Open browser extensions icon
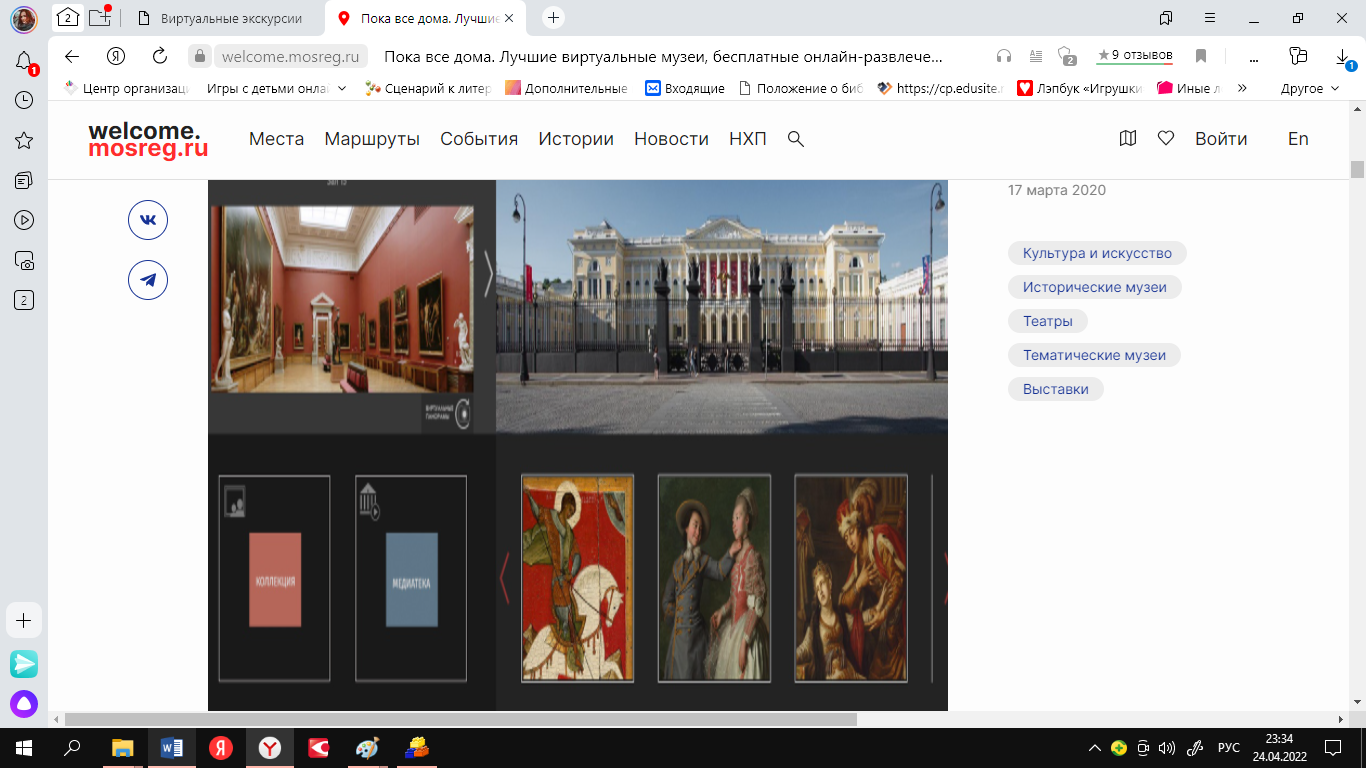This screenshot has height=768, width=1366. pyautogui.click(x=1298, y=56)
